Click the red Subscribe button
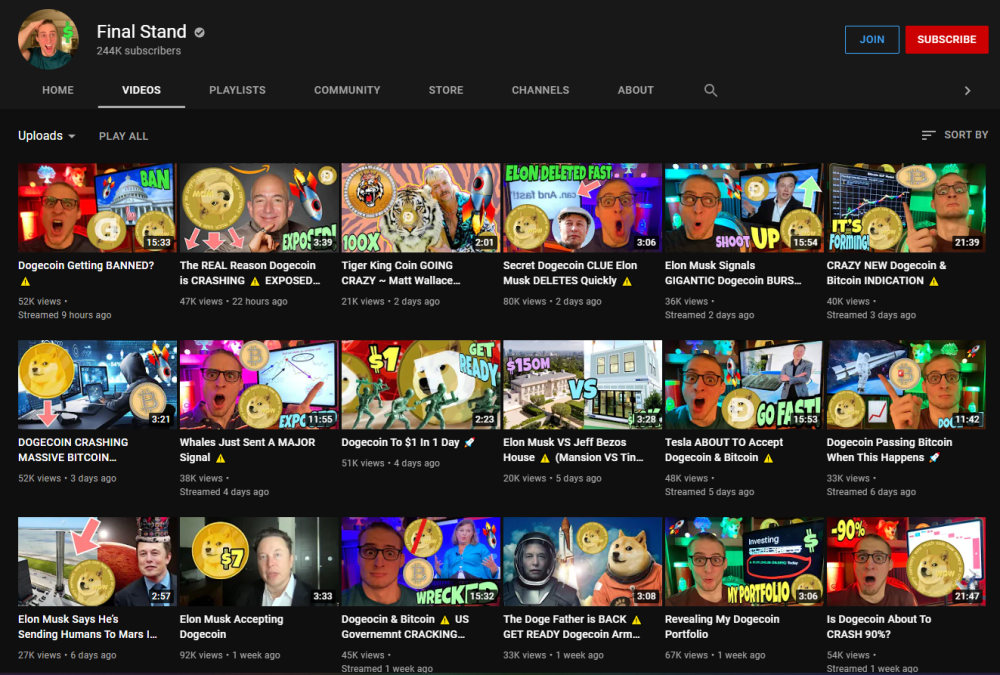 tap(946, 40)
